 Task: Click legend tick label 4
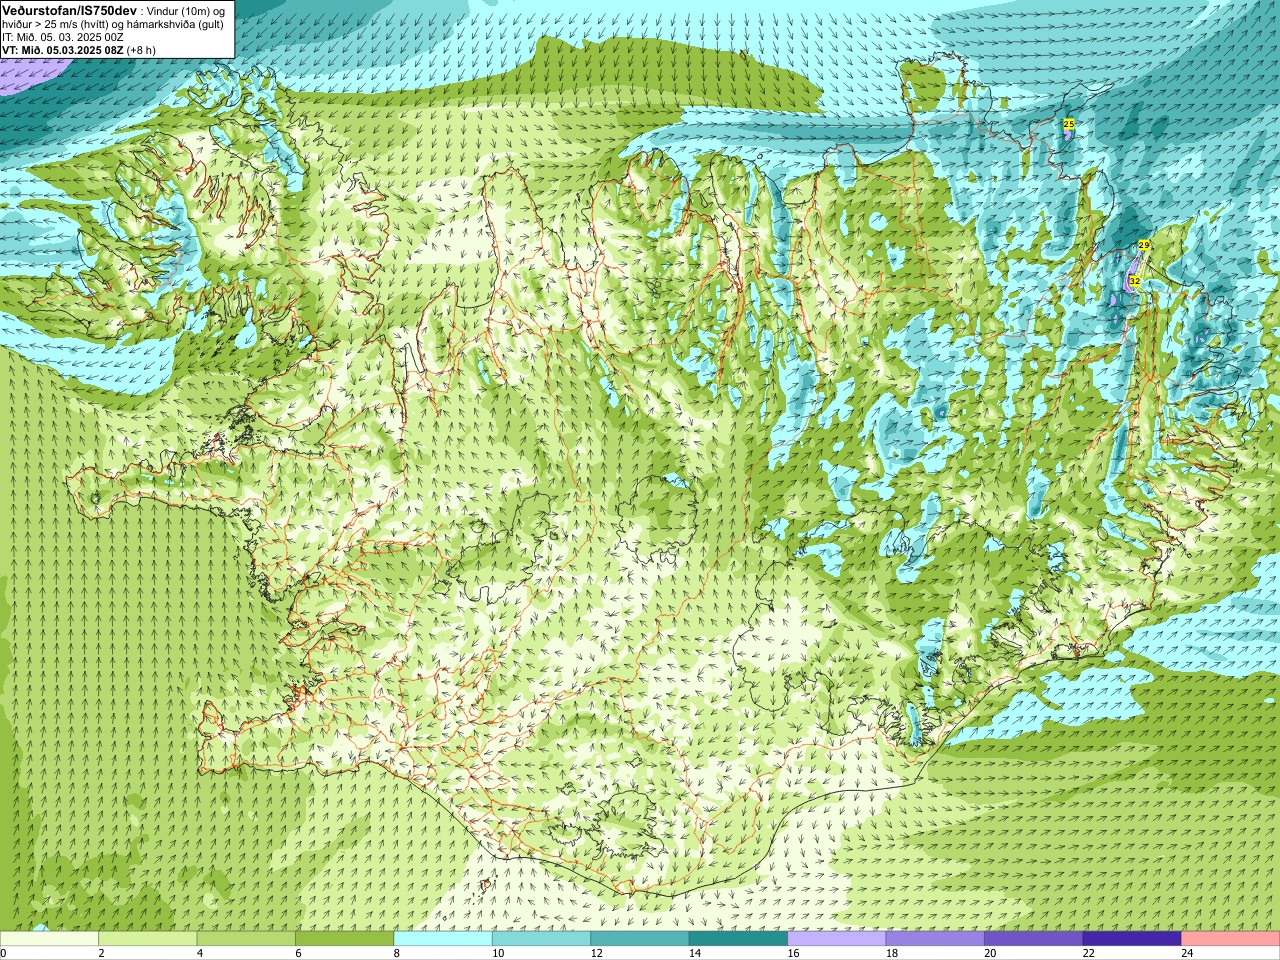[x=200, y=954]
